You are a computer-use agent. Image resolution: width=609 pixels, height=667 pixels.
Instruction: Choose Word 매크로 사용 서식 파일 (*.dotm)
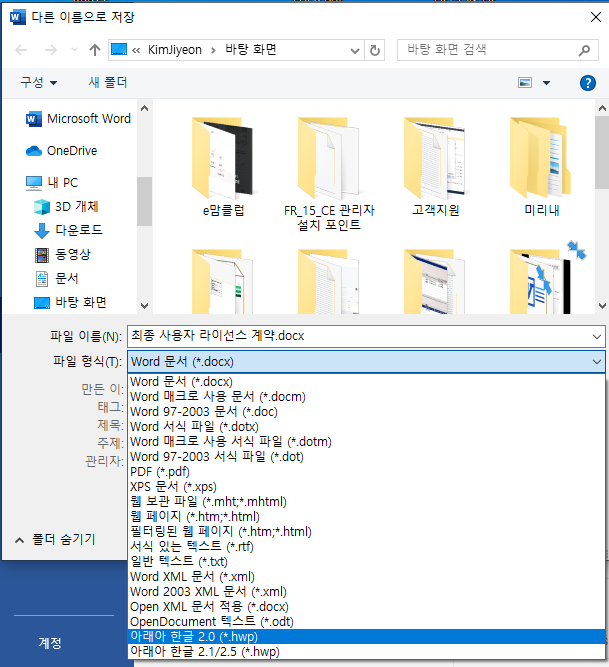pos(366,442)
